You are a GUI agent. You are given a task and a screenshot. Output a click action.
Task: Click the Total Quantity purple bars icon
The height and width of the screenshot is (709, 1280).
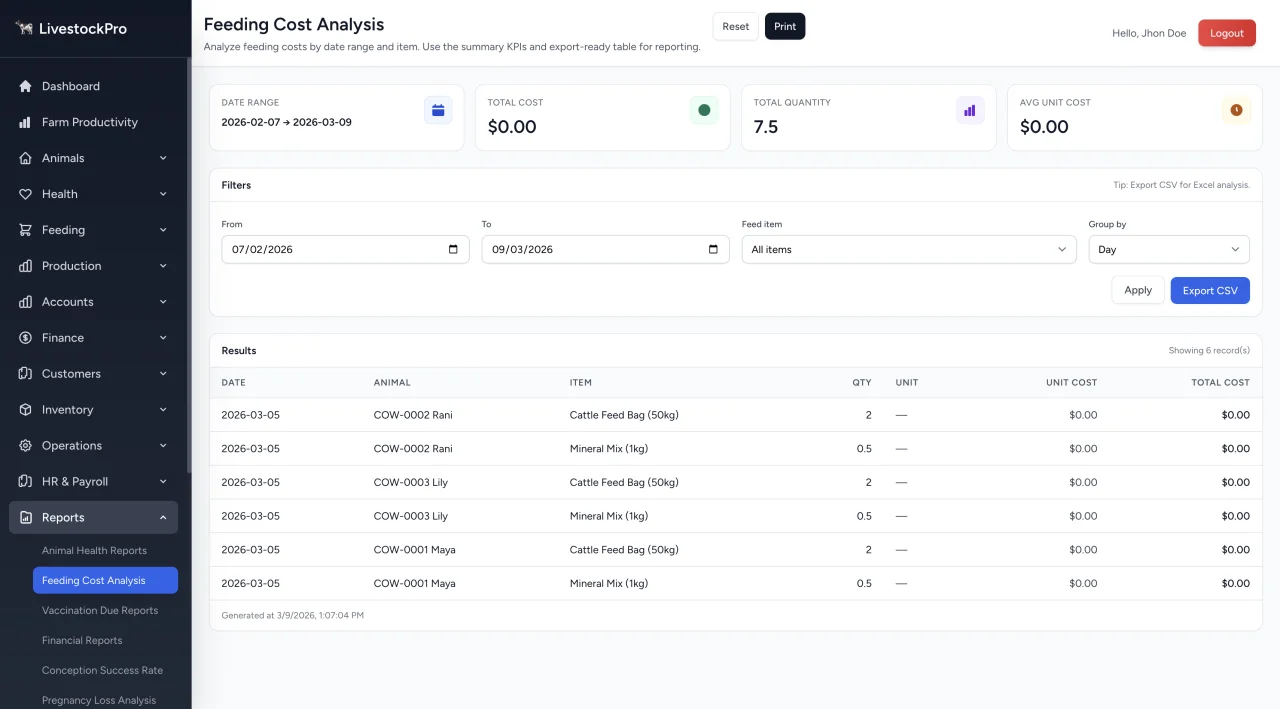tap(970, 110)
